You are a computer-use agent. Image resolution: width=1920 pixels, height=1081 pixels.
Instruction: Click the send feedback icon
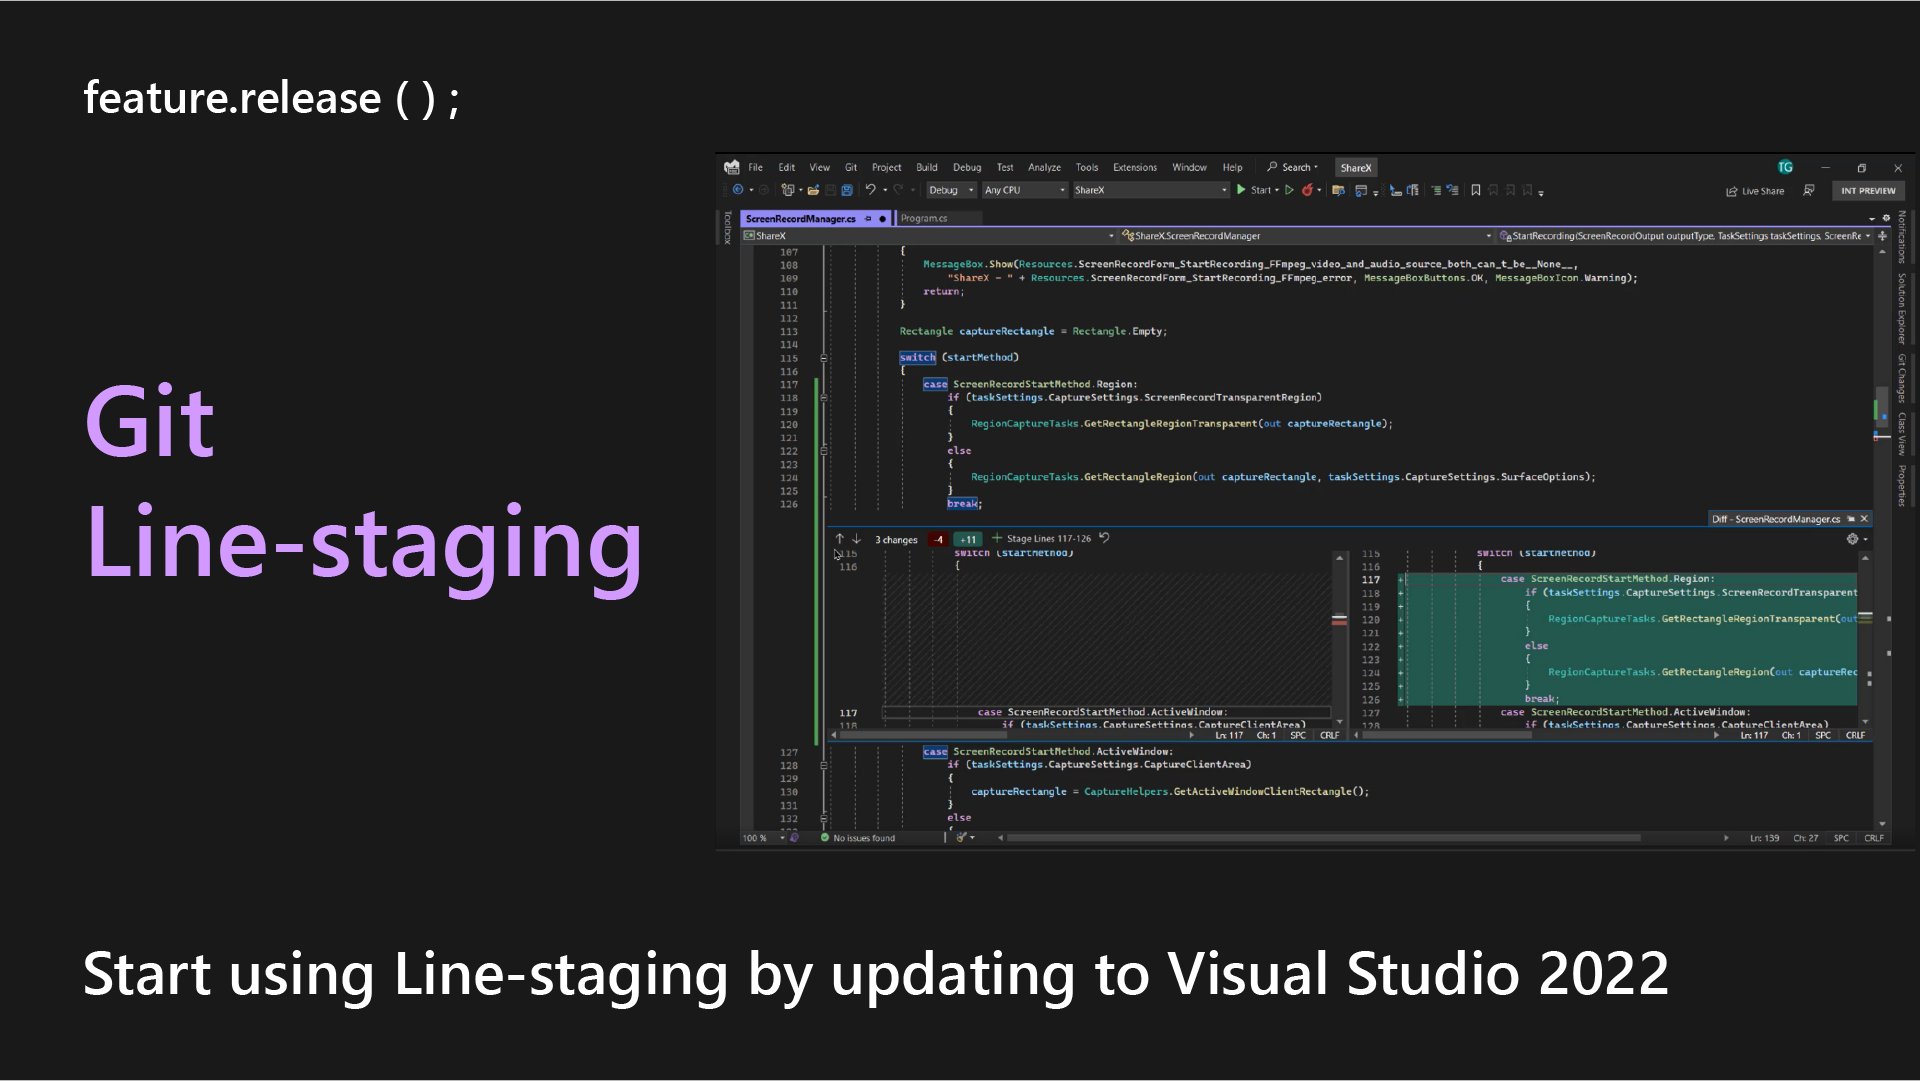click(1808, 190)
